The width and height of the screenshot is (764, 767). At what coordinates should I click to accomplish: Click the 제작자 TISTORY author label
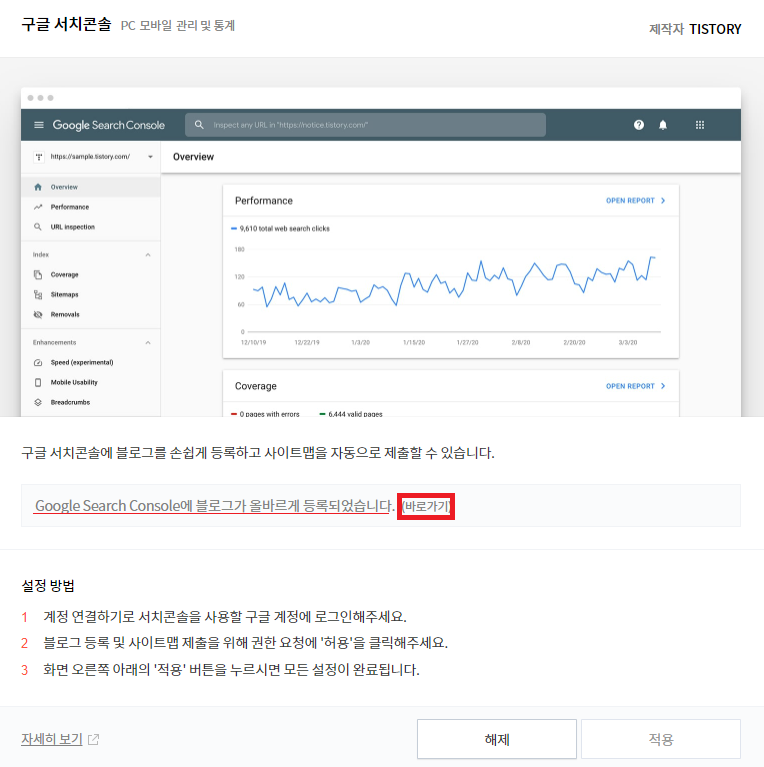point(695,29)
